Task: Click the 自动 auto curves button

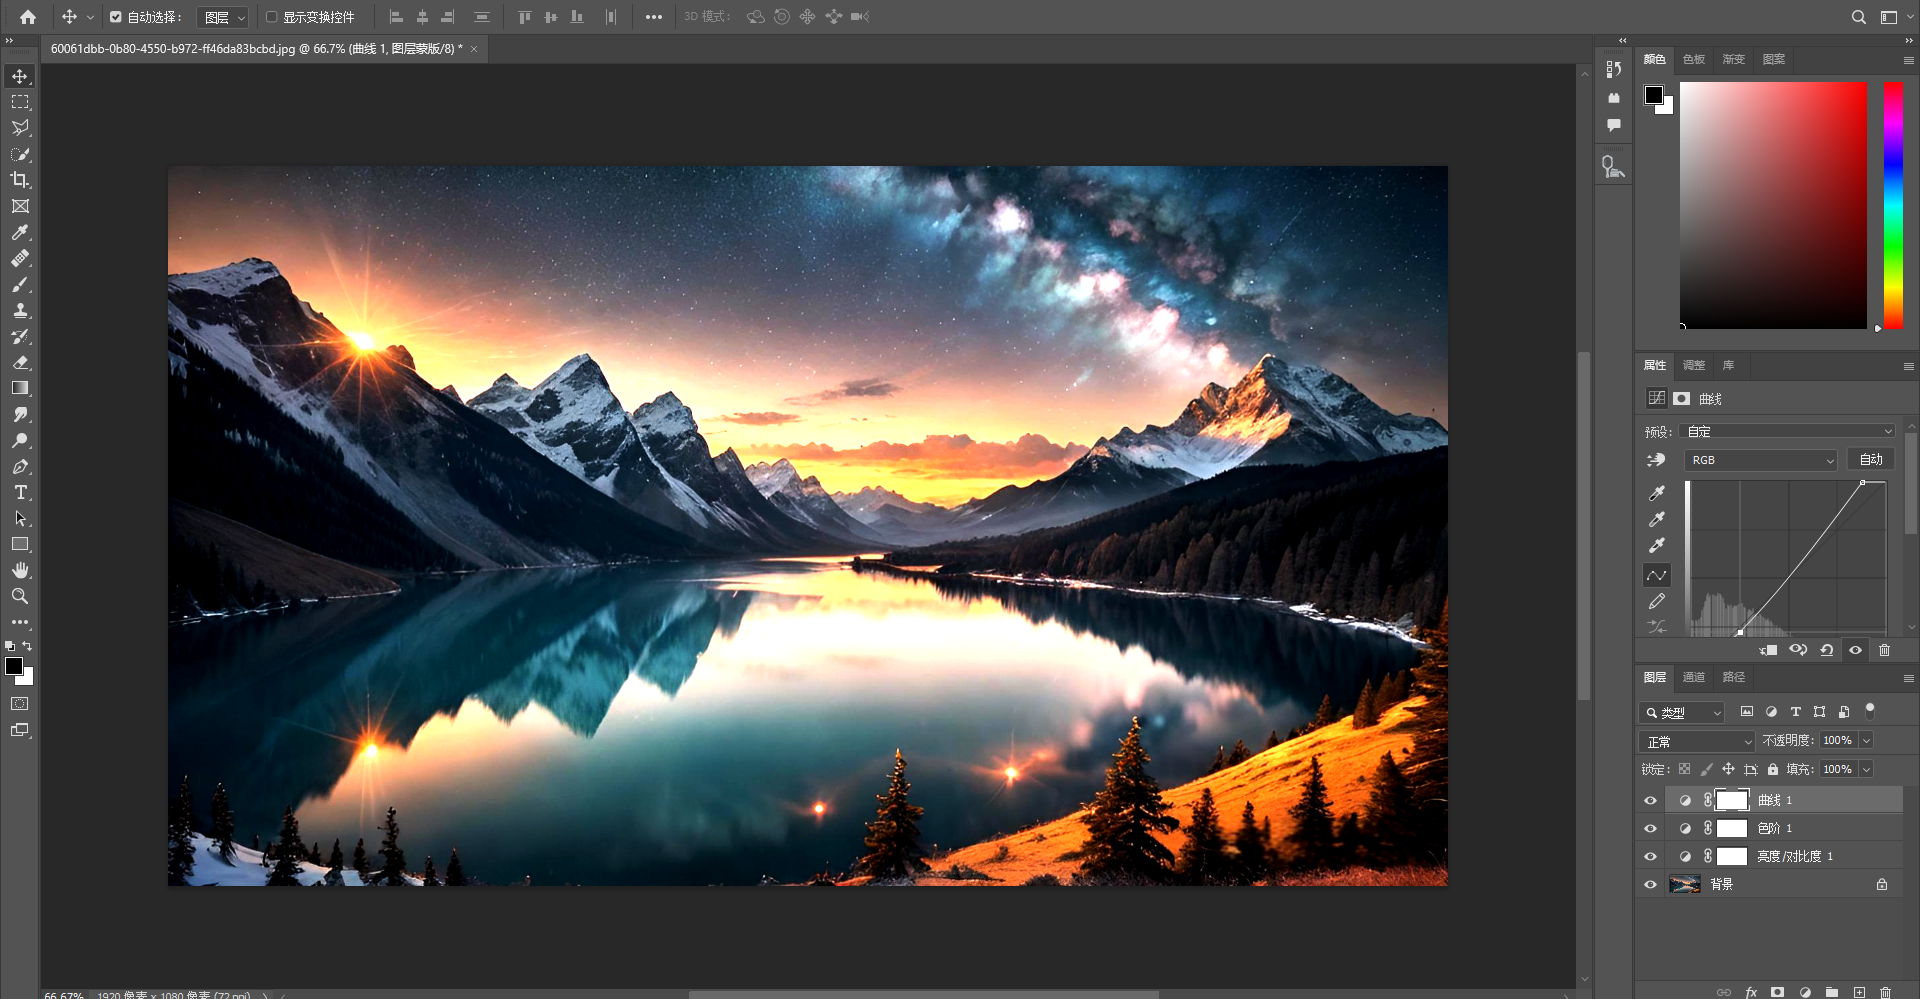Action: click(x=1871, y=460)
